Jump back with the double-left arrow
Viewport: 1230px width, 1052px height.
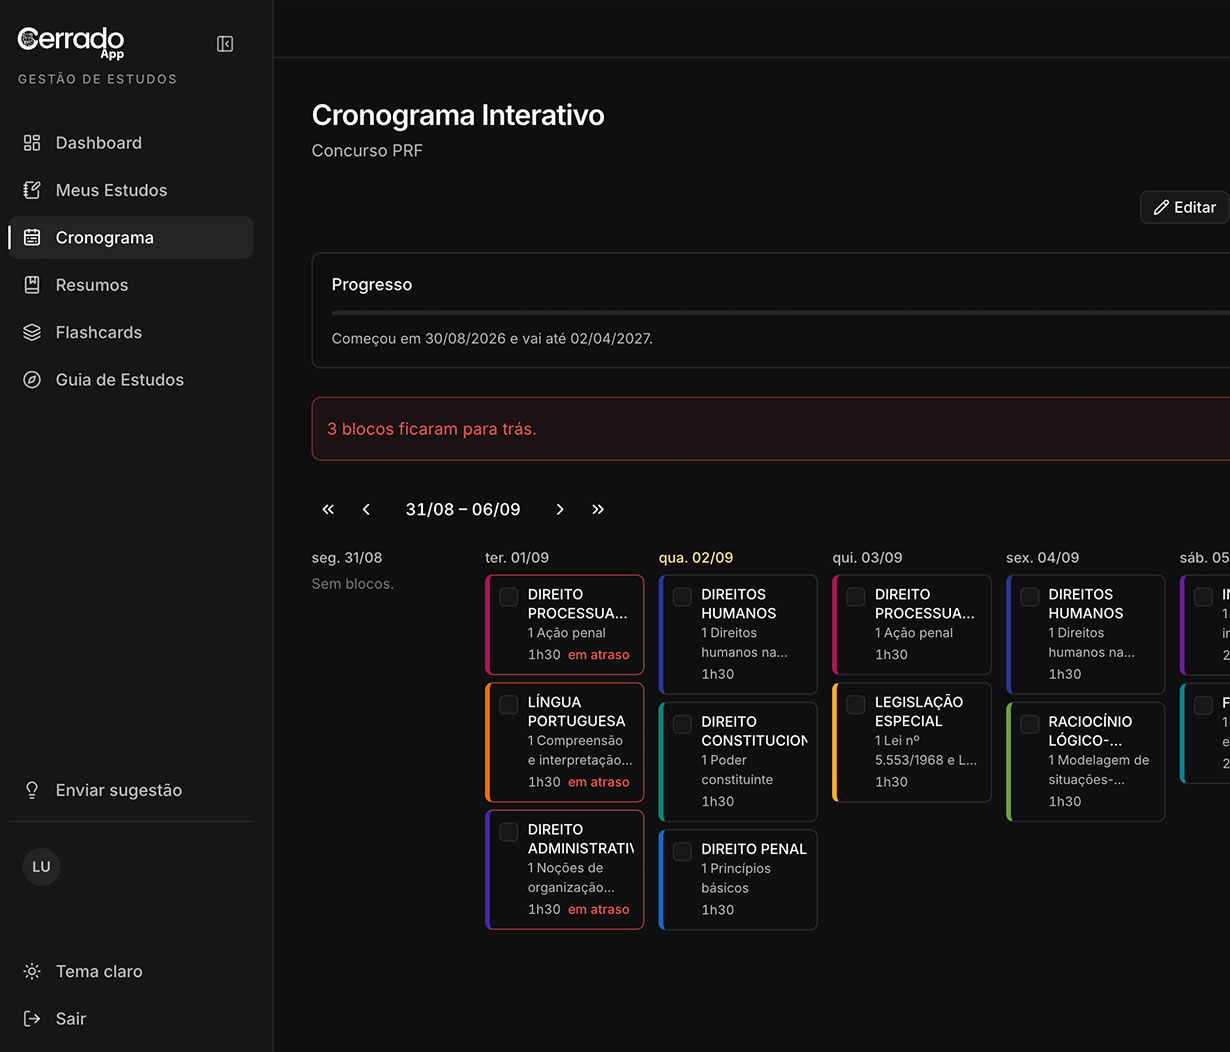coord(328,509)
